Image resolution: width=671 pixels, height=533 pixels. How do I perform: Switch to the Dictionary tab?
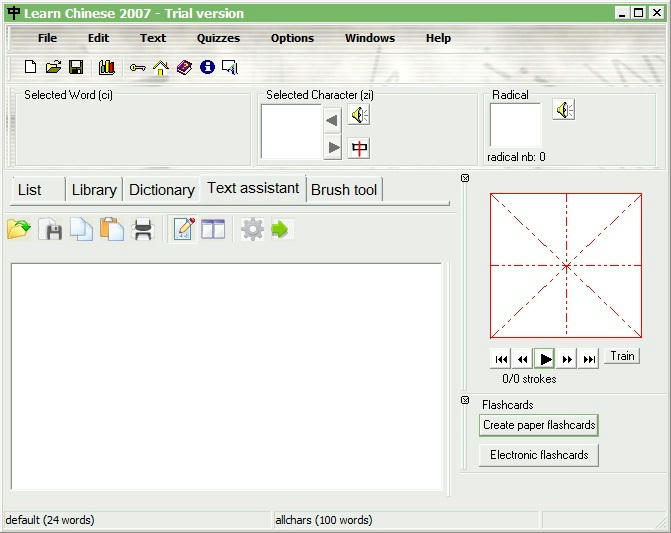pos(162,190)
